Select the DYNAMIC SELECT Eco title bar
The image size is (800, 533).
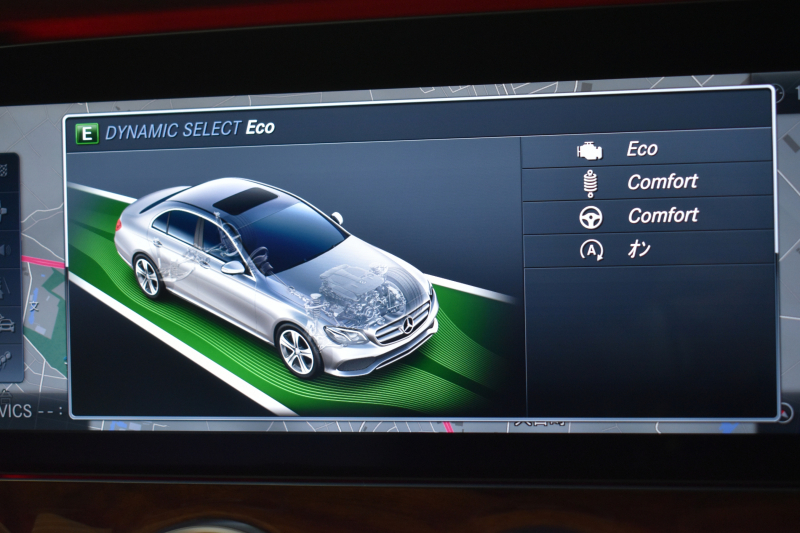coord(190,129)
